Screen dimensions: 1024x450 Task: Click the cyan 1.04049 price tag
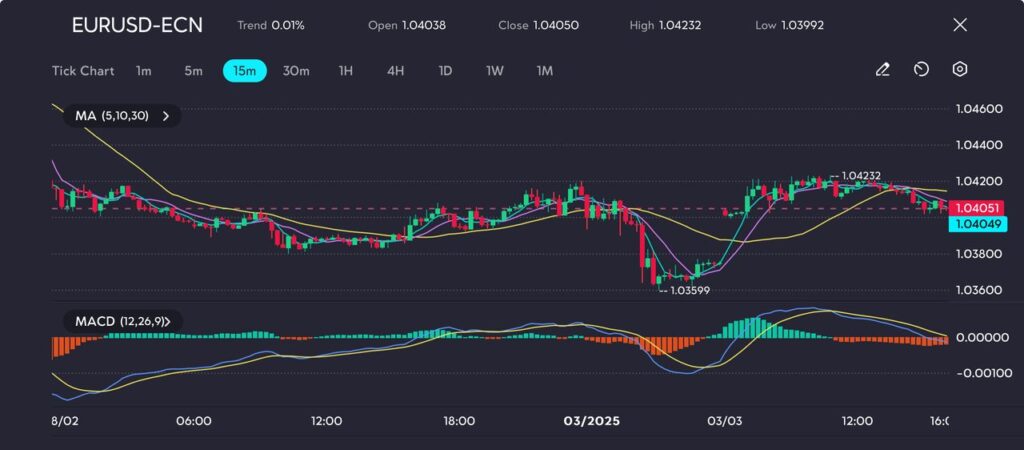[978, 224]
